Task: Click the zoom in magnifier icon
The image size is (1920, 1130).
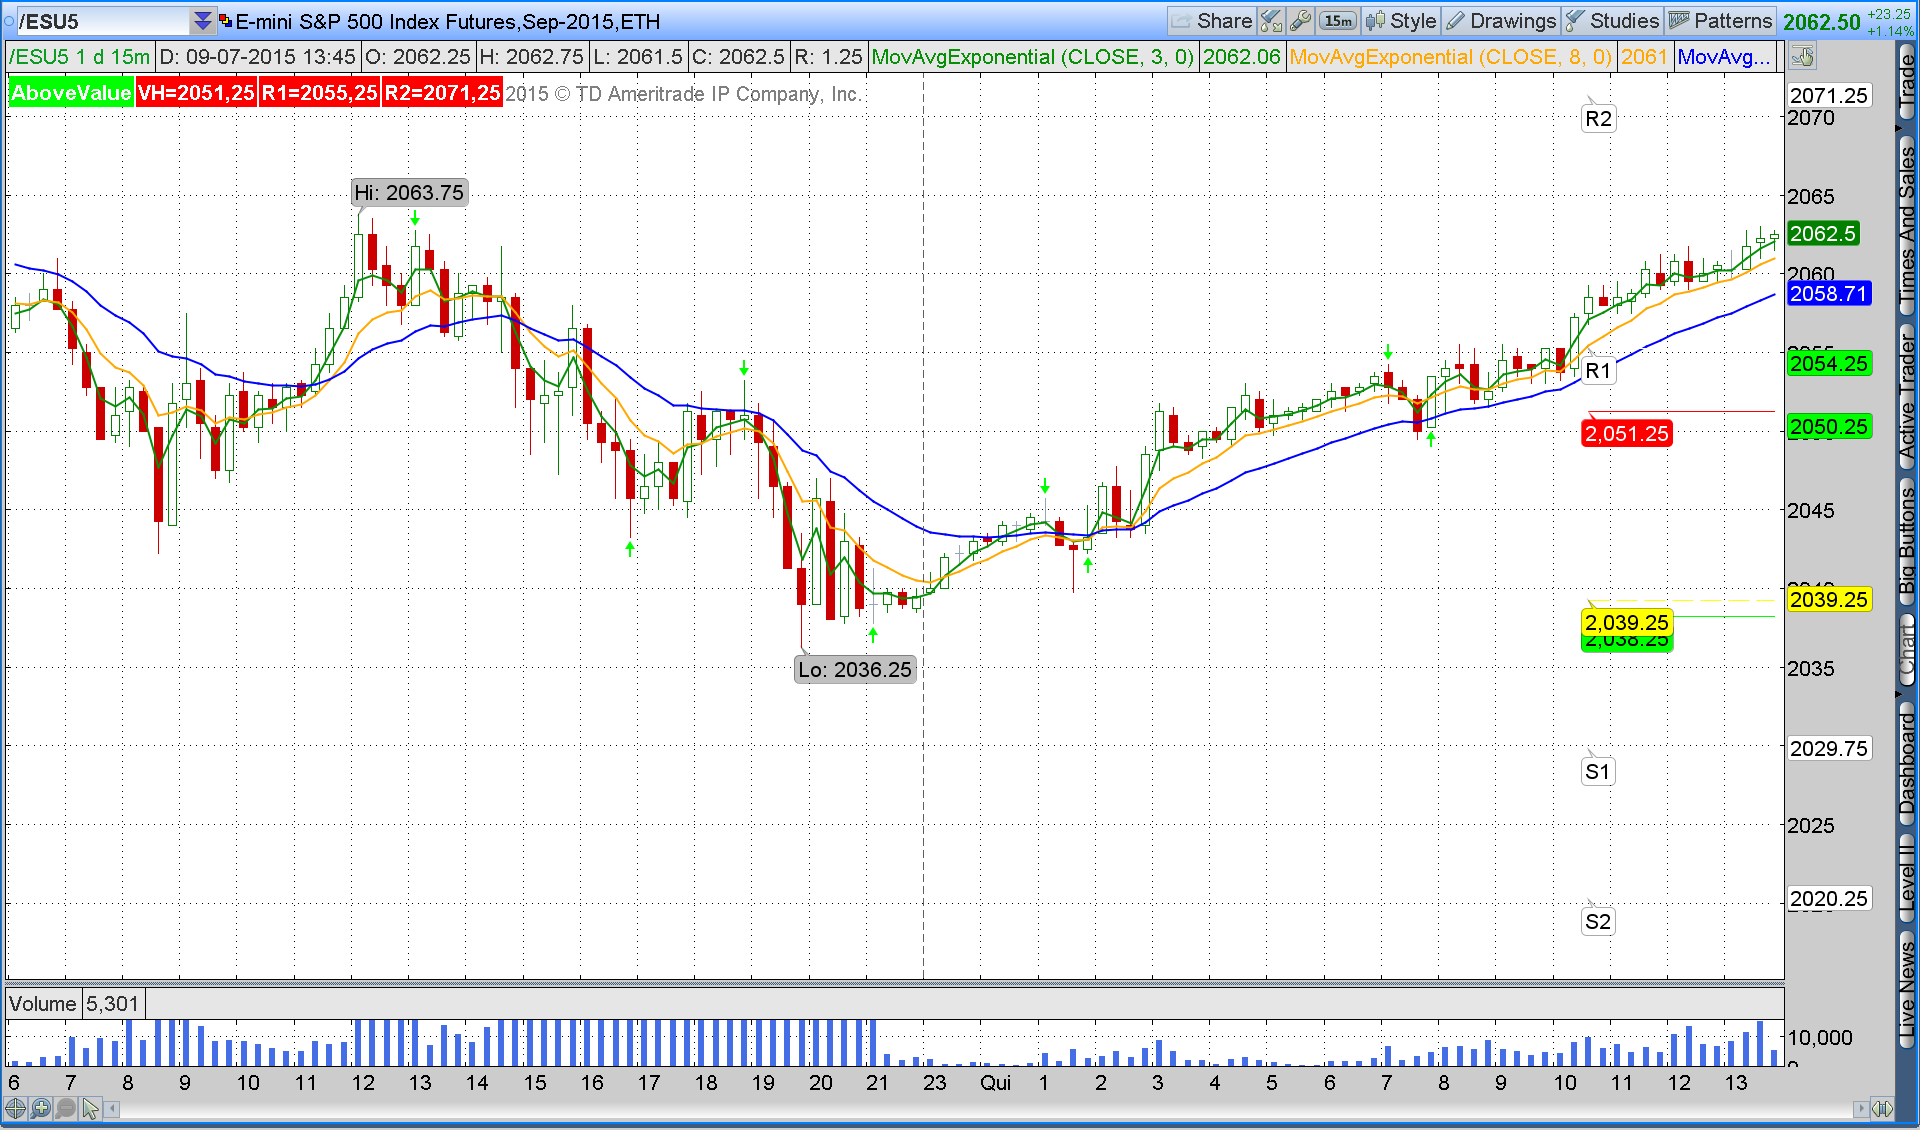Action: (x=40, y=1108)
